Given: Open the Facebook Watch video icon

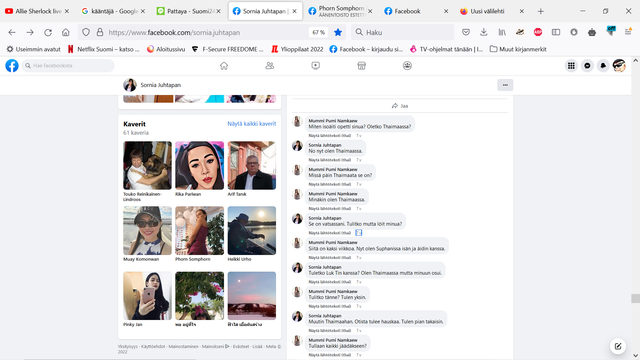Looking at the screenshot, I should (316, 66).
